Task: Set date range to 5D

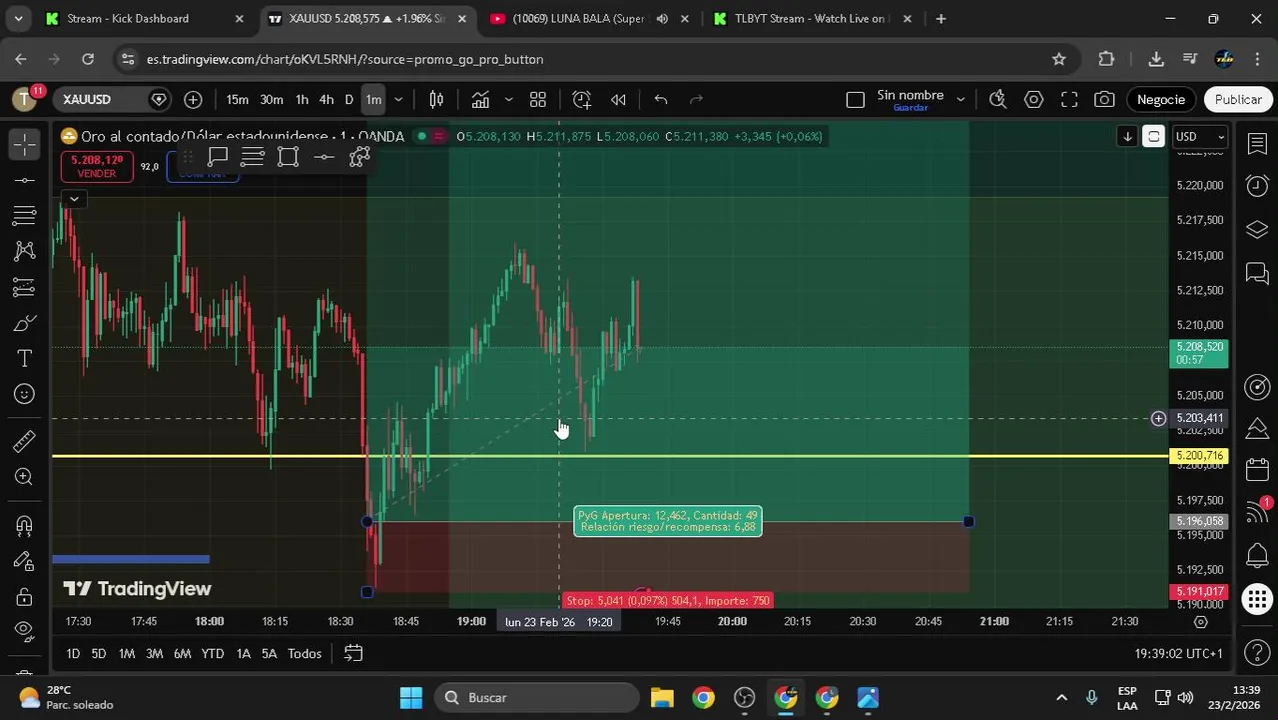Action: (99, 653)
